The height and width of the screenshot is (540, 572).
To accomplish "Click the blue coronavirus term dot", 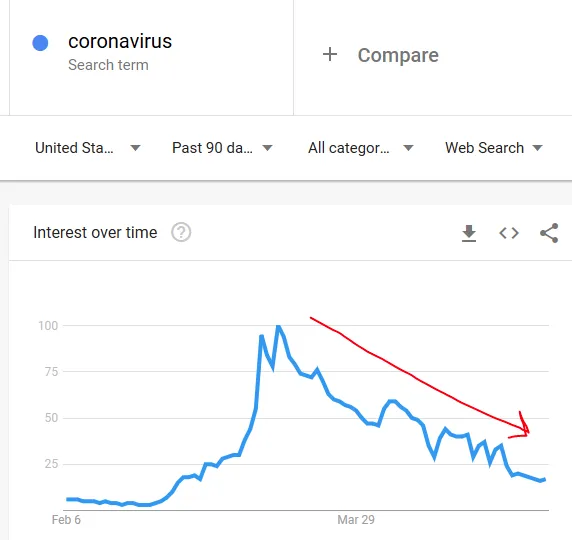I will 40,43.
